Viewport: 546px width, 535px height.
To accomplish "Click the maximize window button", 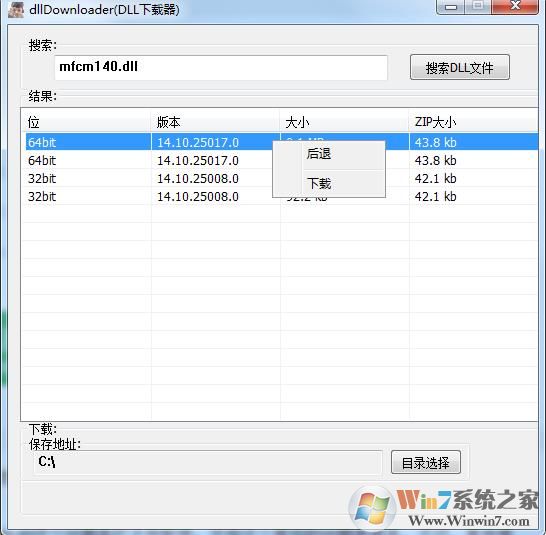I will 478,6.
